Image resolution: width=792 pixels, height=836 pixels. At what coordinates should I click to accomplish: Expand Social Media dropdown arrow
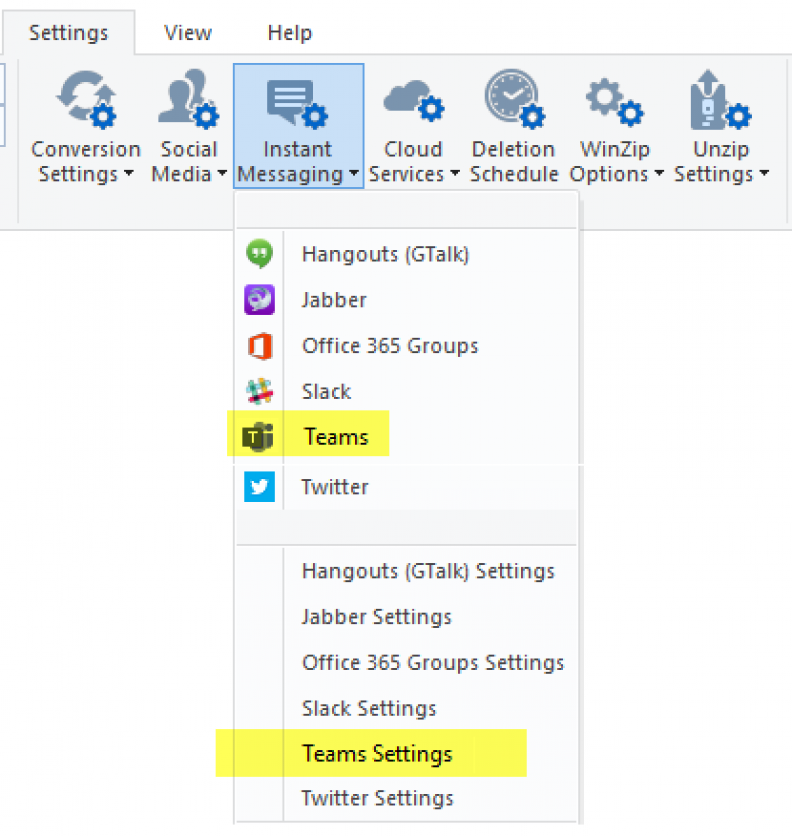point(222,173)
